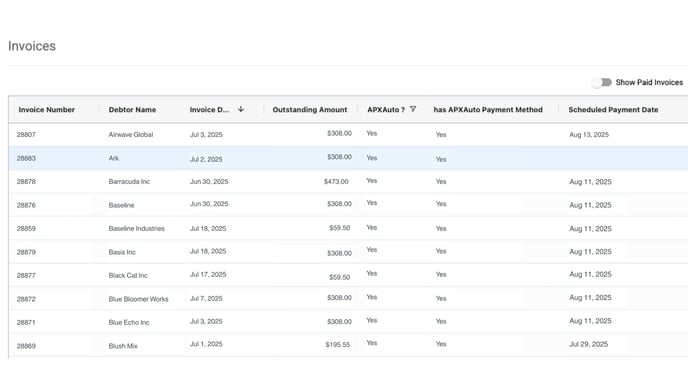Click the Jul 29, 2025 scheduled payment date

[588, 344]
